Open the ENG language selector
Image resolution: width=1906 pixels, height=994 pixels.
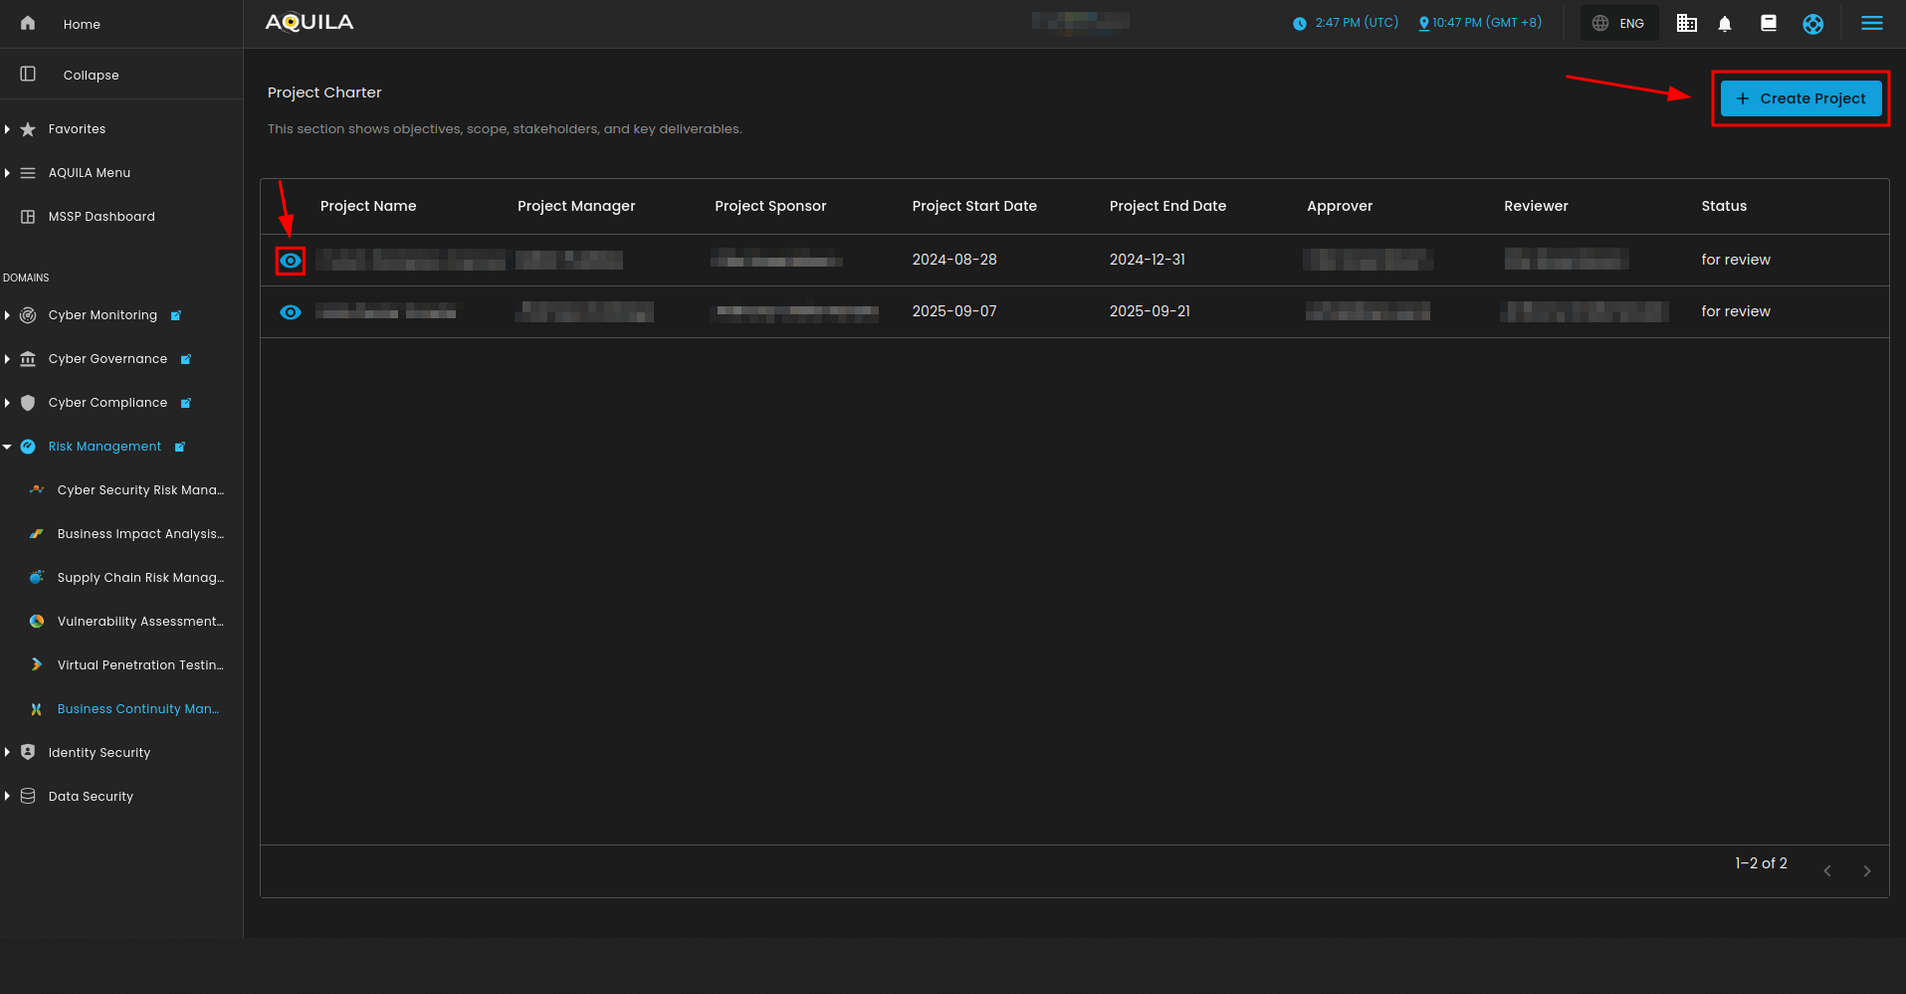pos(1619,24)
